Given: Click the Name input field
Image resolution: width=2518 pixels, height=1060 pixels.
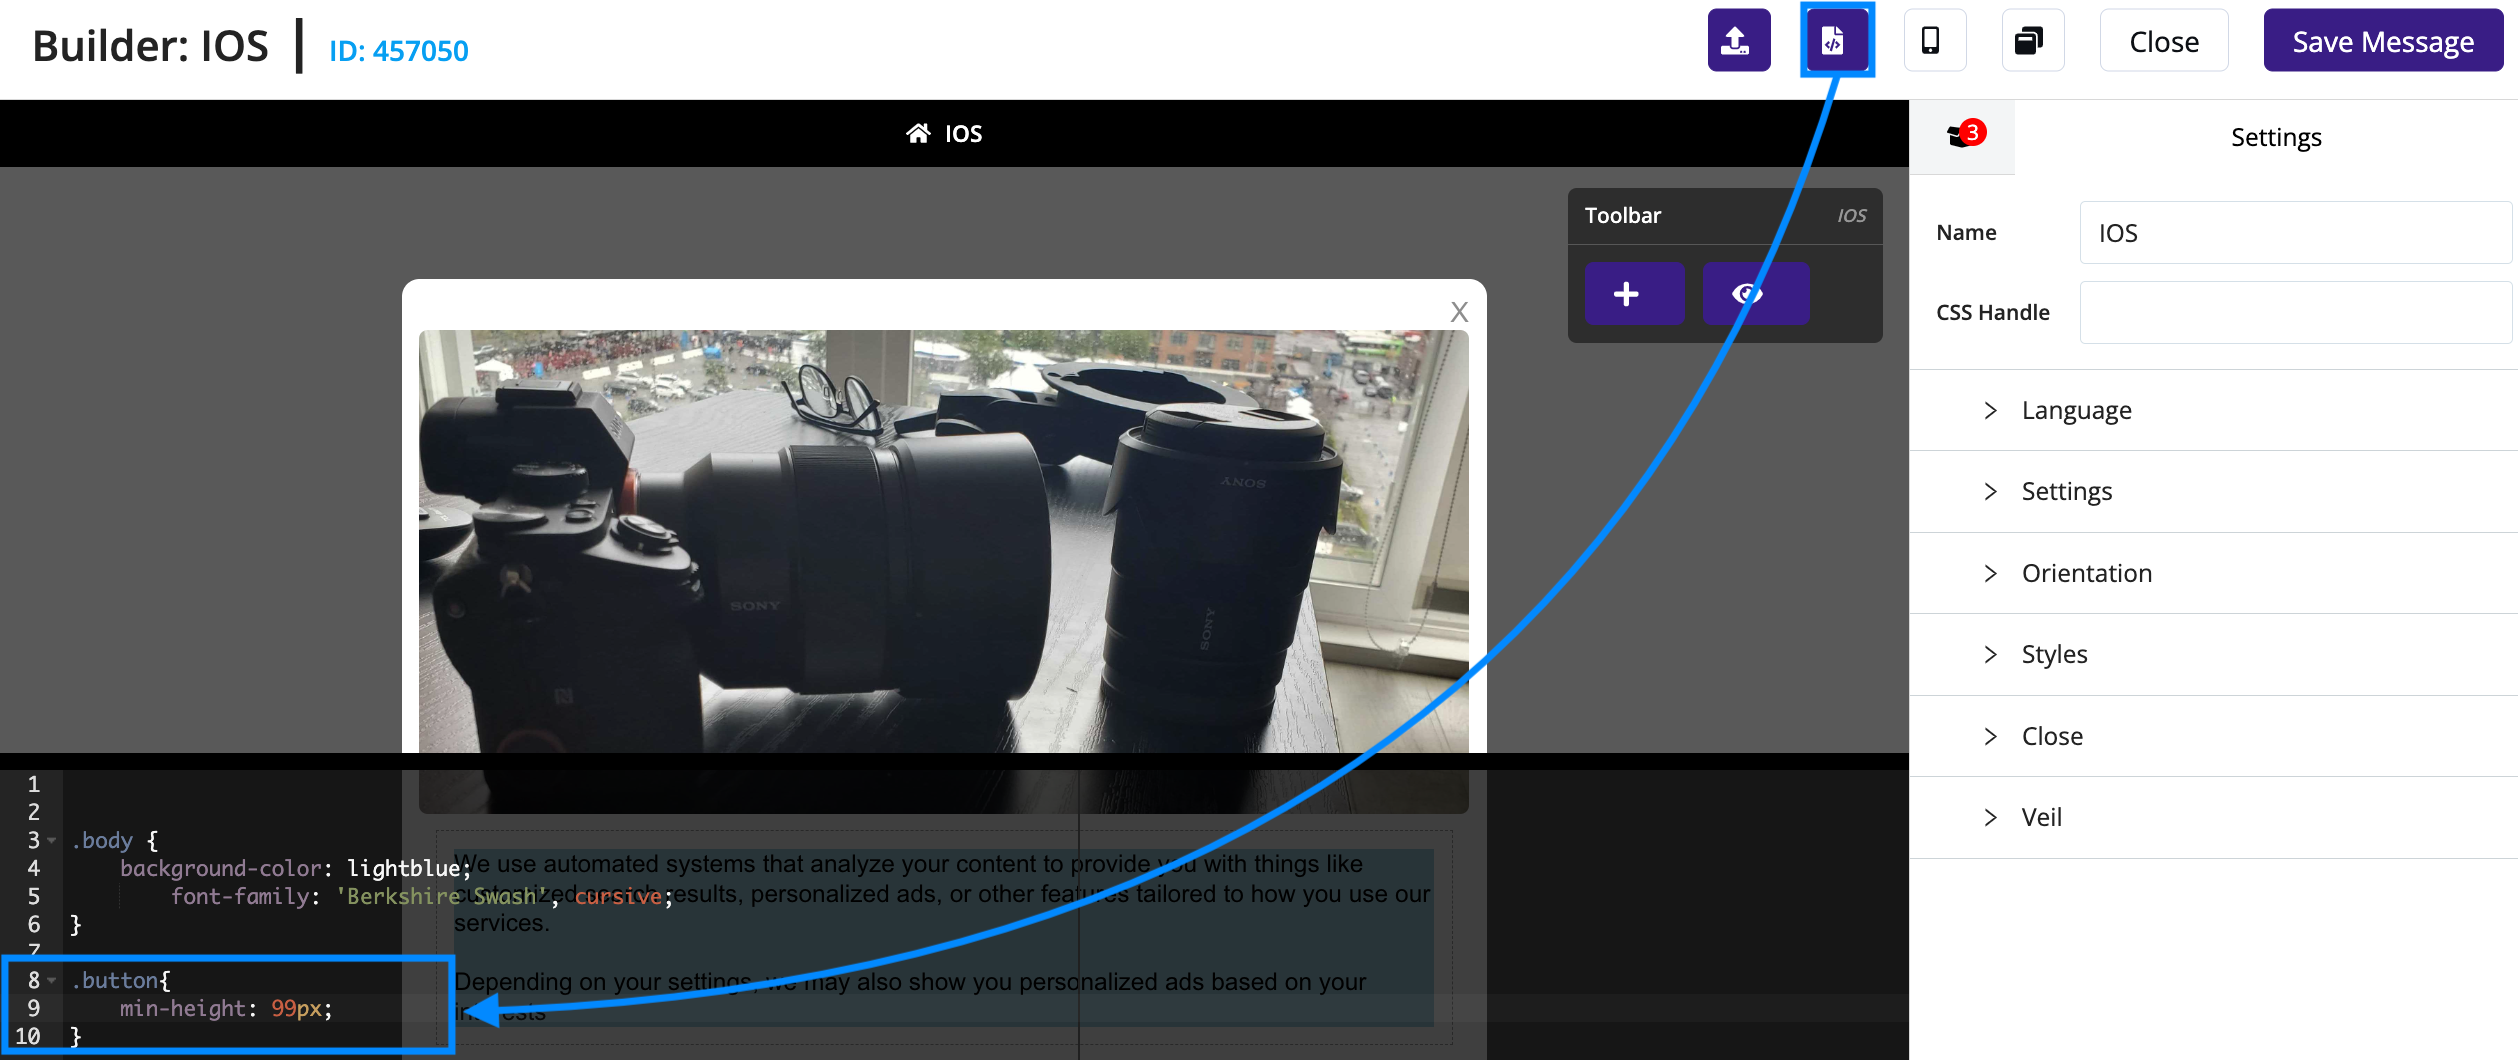Looking at the screenshot, I should click(x=2295, y=233).
